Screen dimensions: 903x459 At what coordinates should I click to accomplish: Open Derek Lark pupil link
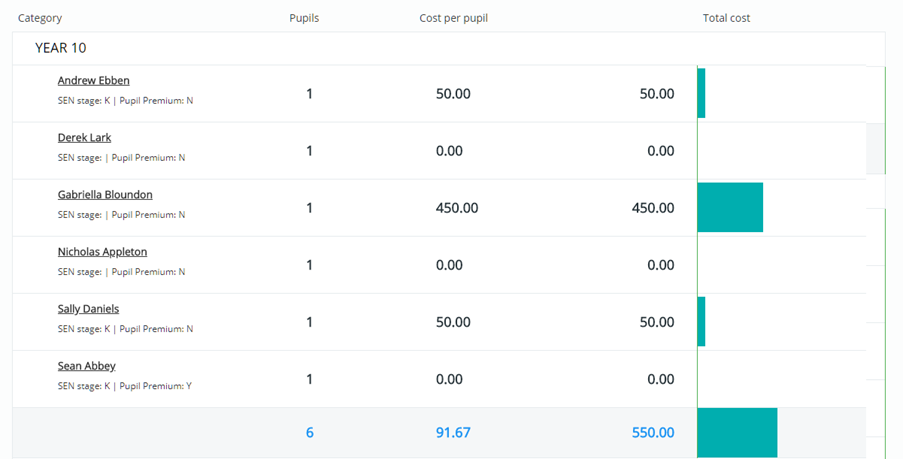[x=84, y=138]
